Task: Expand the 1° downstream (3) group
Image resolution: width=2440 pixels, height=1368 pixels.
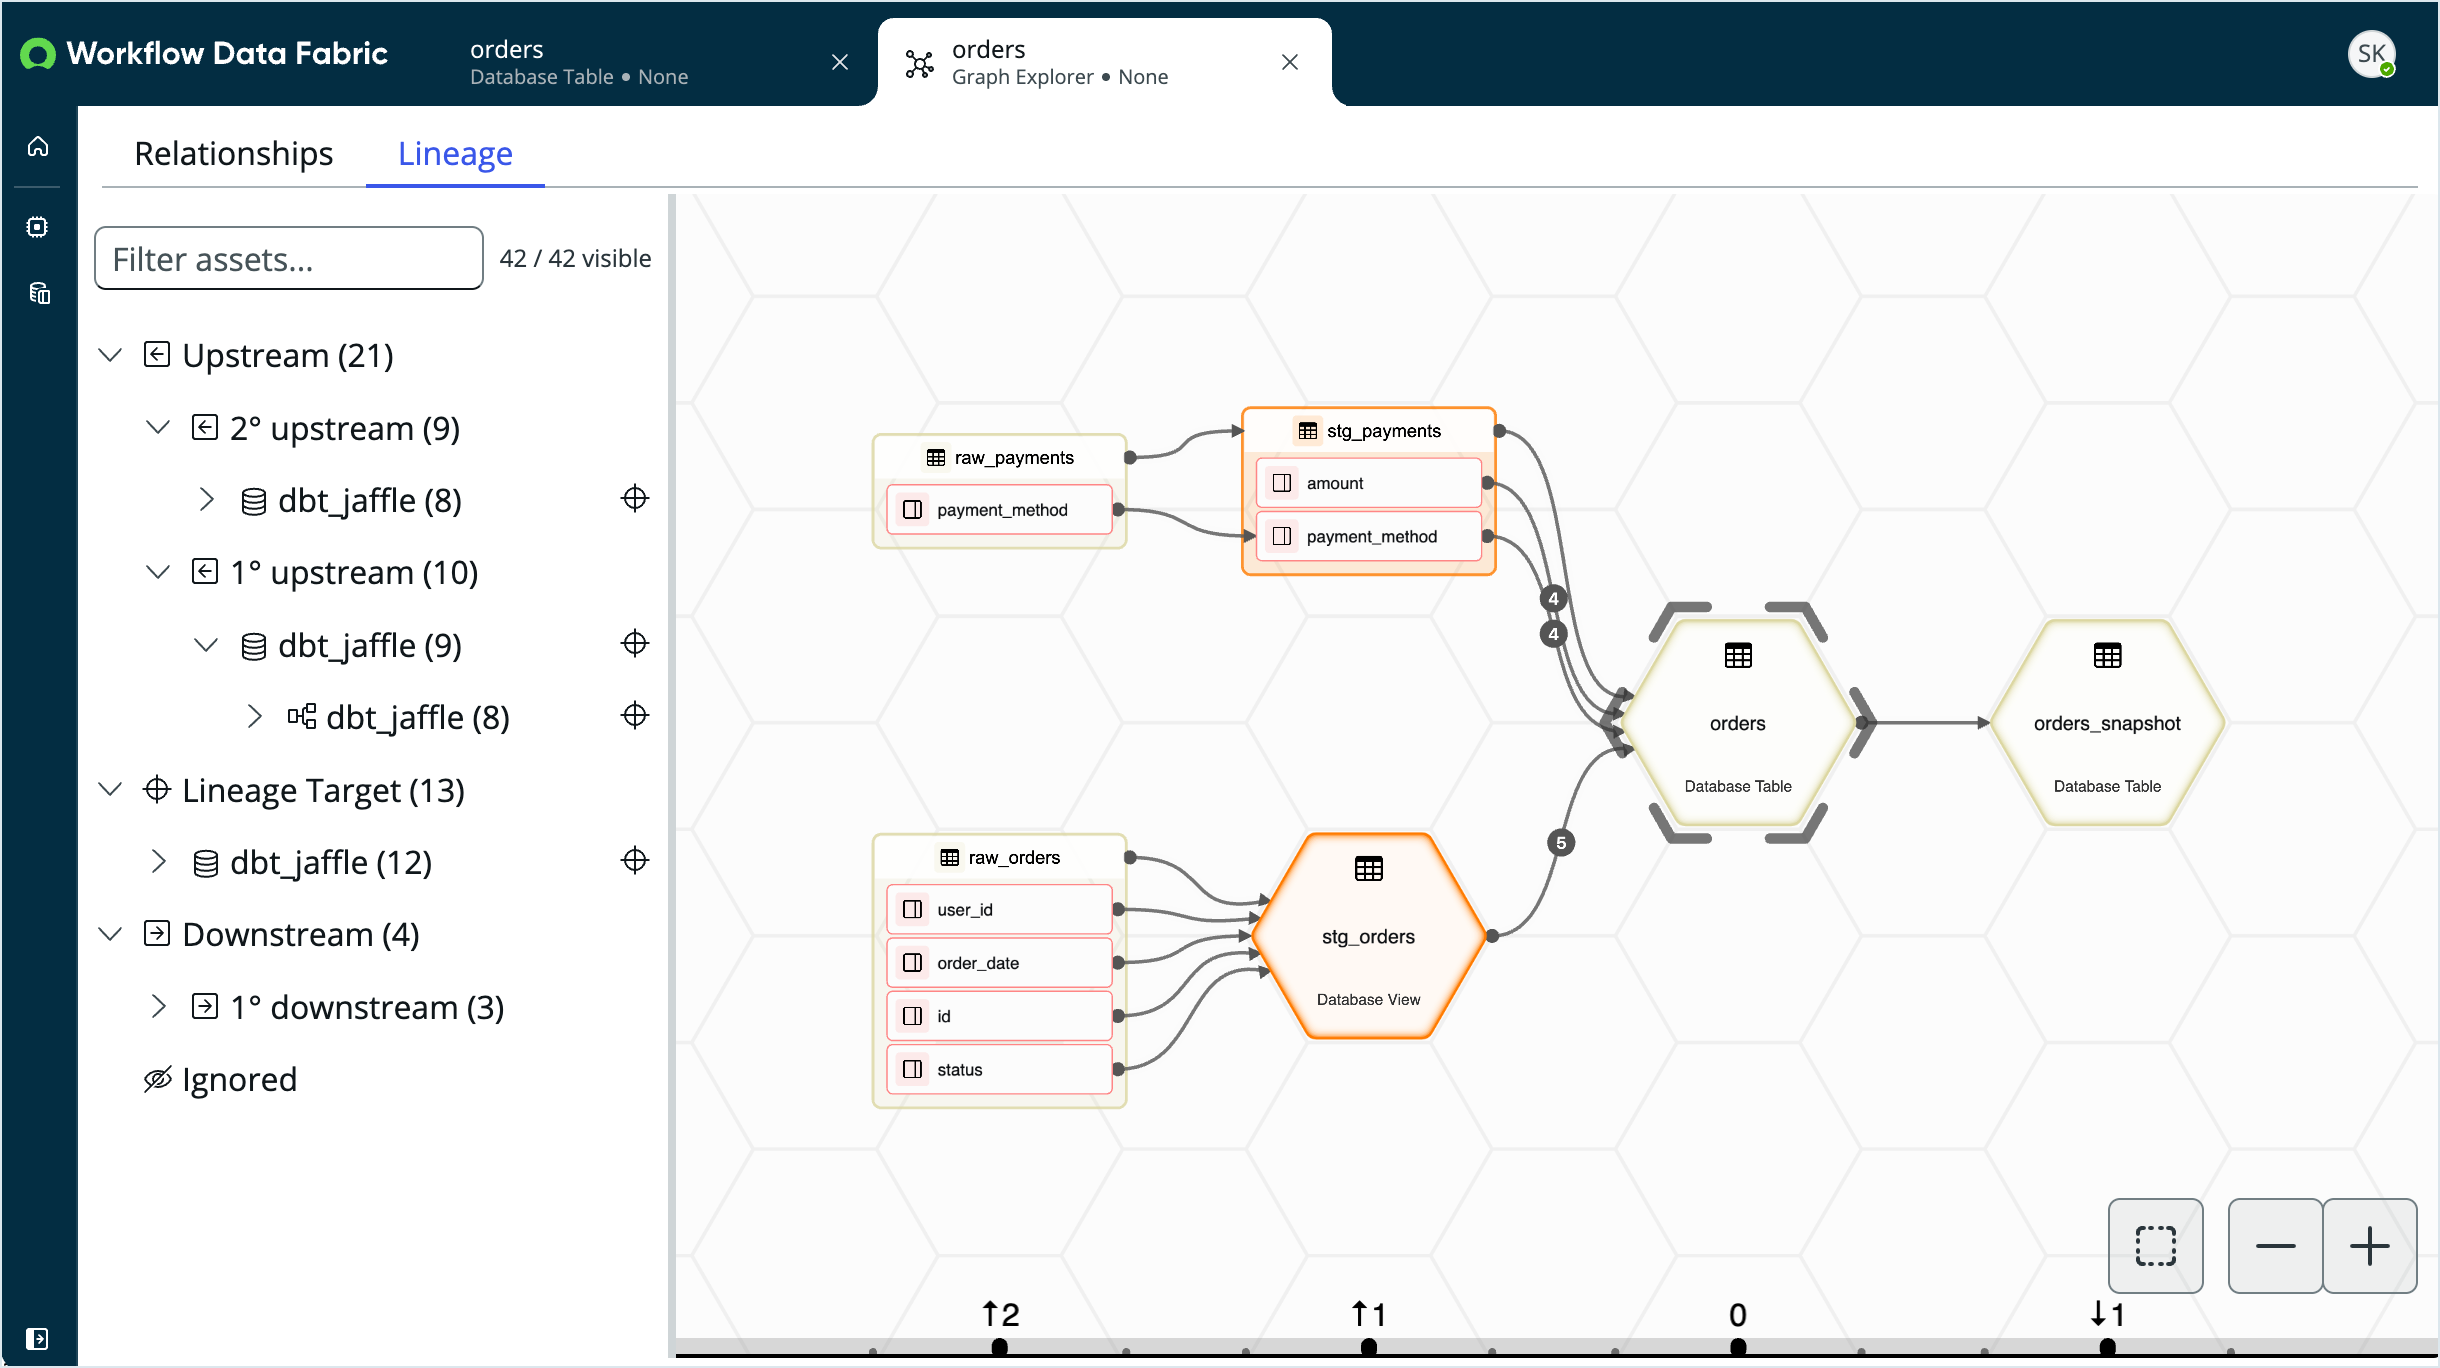Action: click(x=158, y=1007)
